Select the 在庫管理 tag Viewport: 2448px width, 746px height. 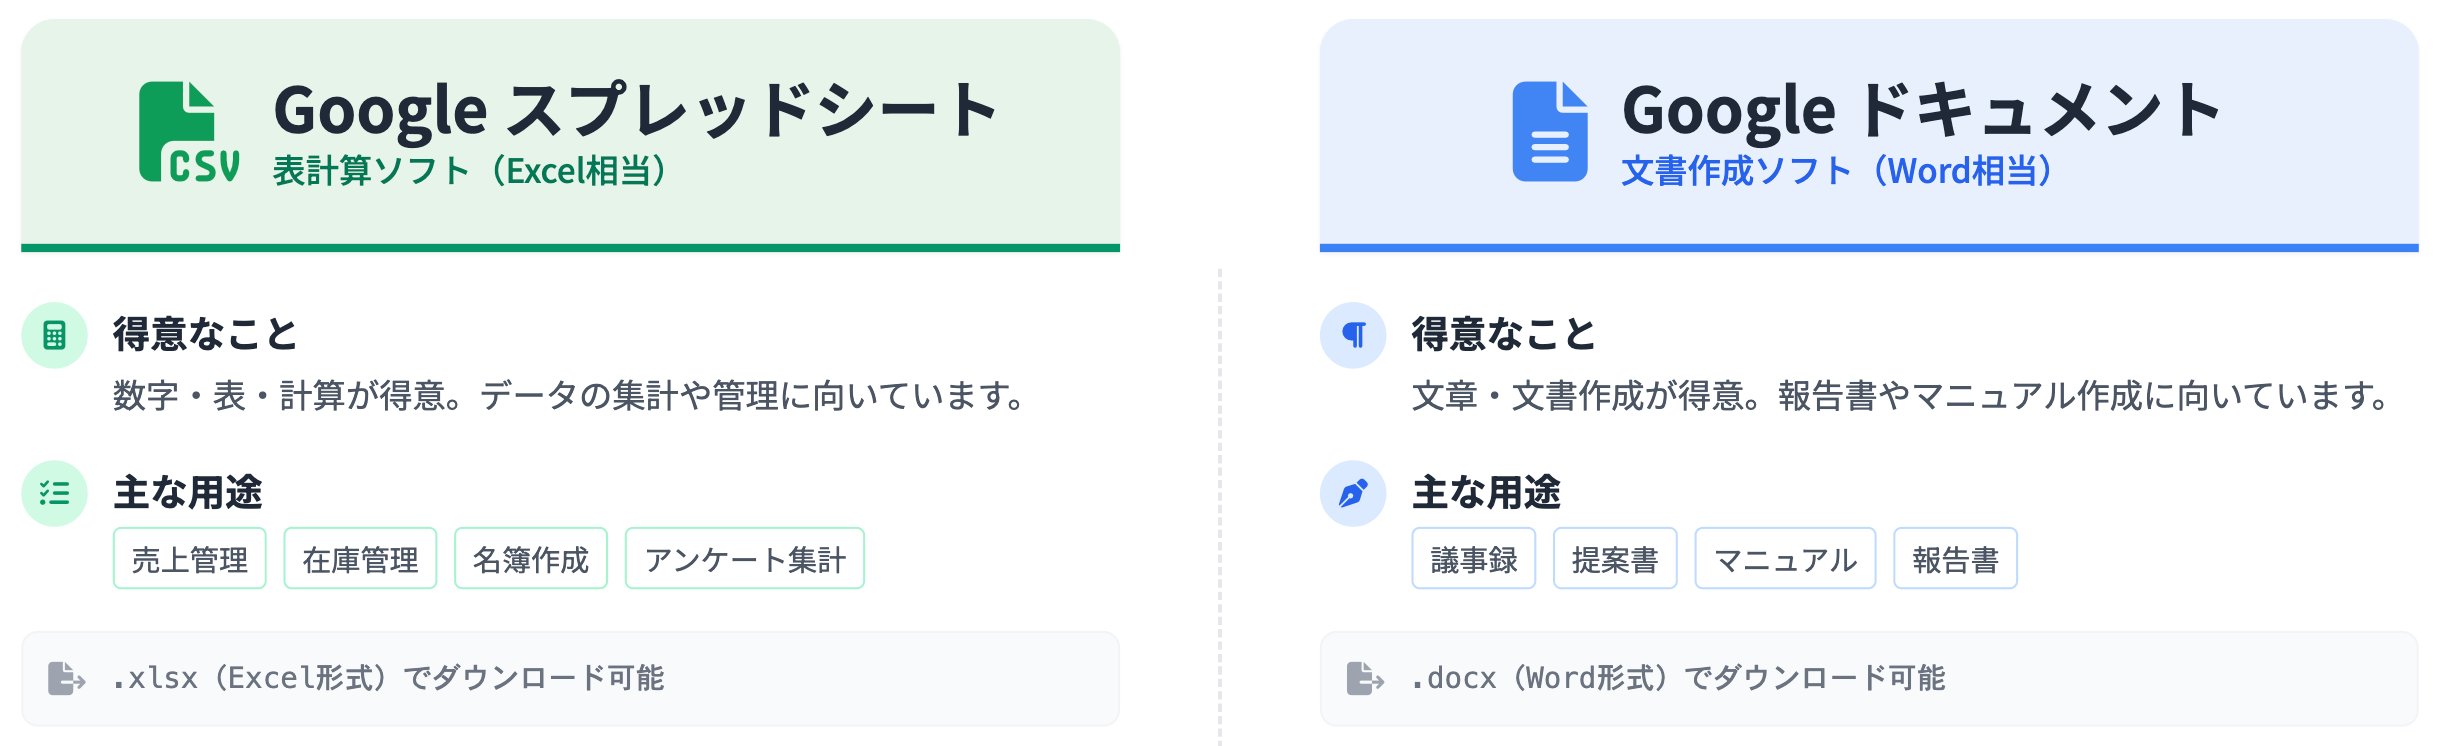360,559
